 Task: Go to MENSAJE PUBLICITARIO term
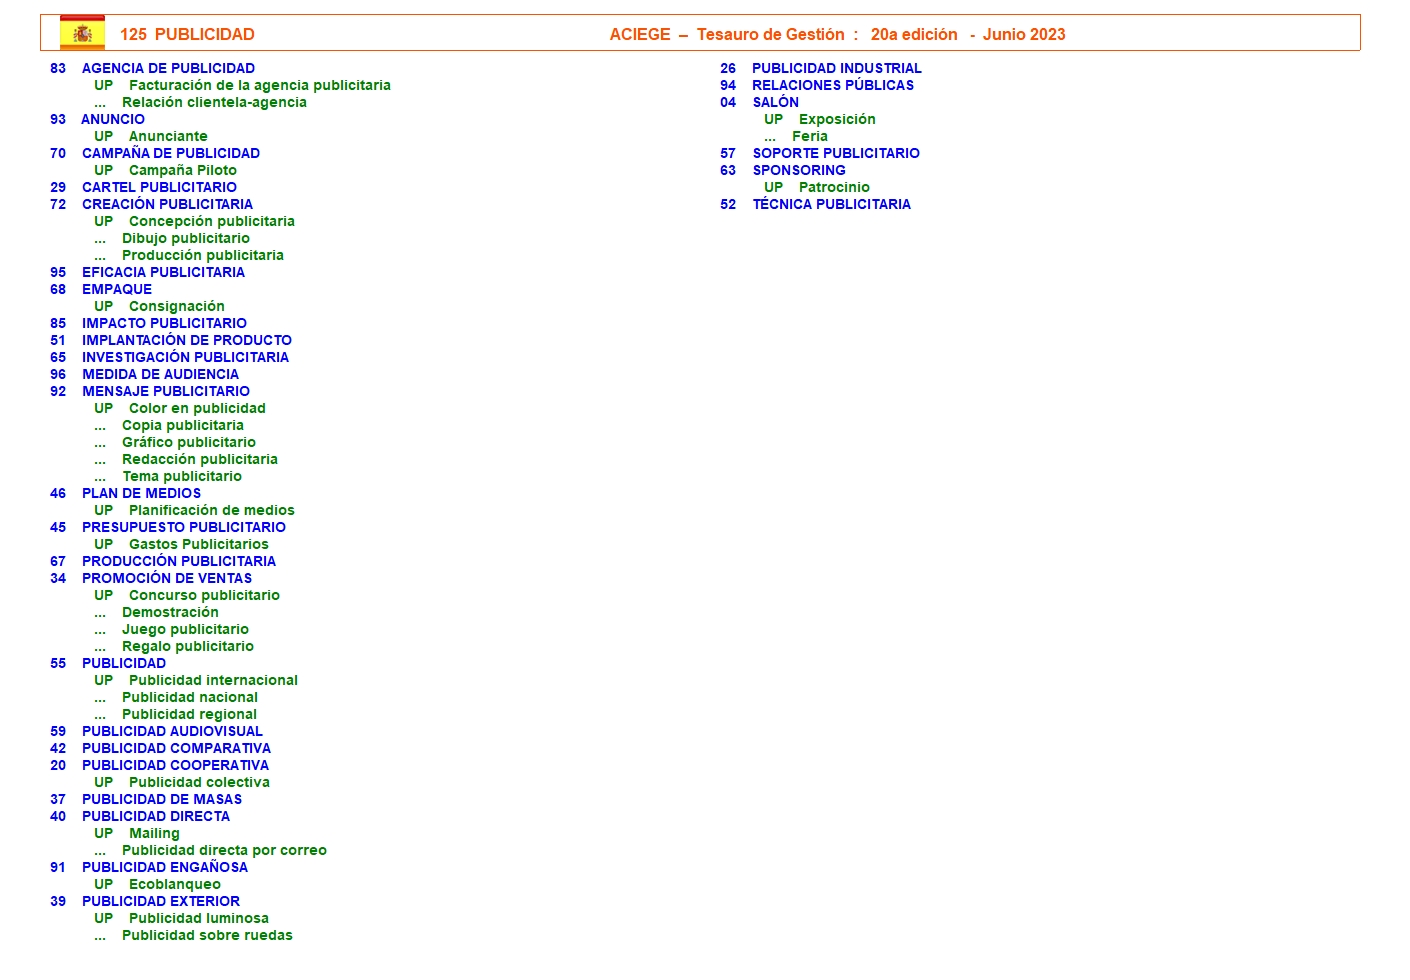[165, 391]
